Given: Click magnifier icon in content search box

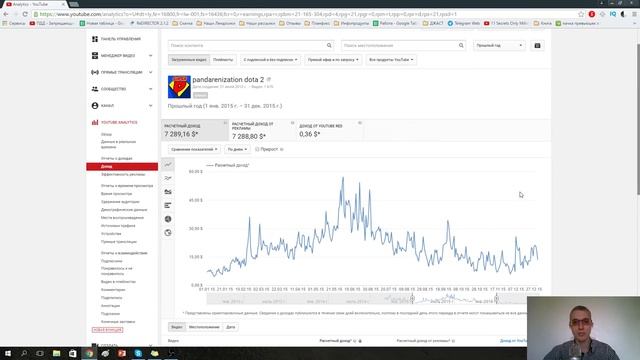Looking at the screenshot, I should (x=329, y=45).
